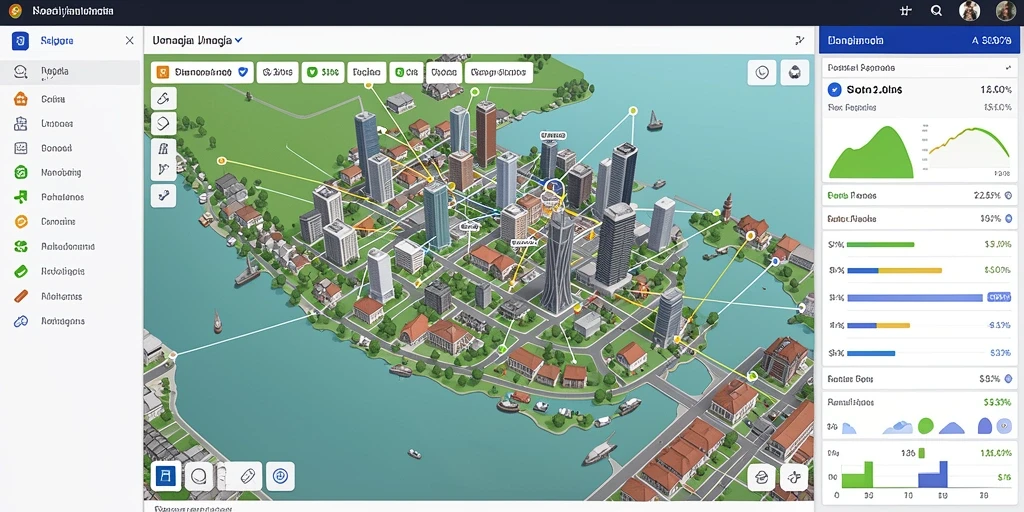Open the green Monobaing sidebar icon
This screenshot has width=1024, height=512.
(x=21, y=172)
